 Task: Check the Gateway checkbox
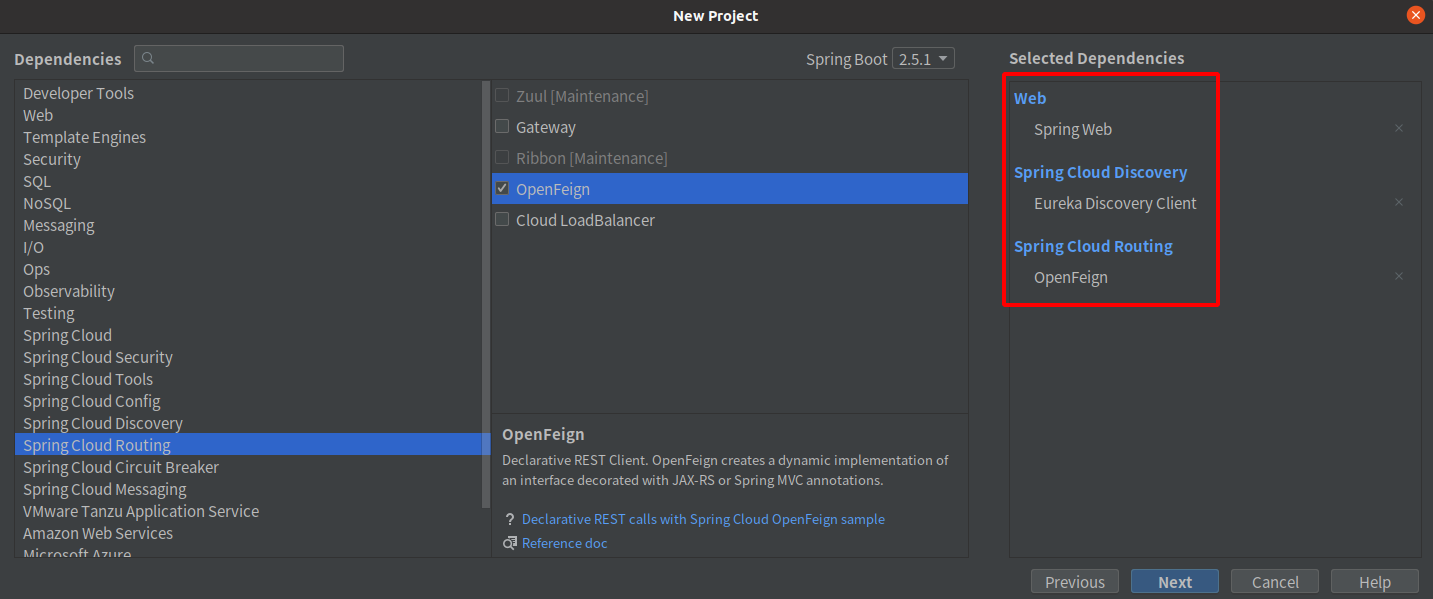pos(502,127)
